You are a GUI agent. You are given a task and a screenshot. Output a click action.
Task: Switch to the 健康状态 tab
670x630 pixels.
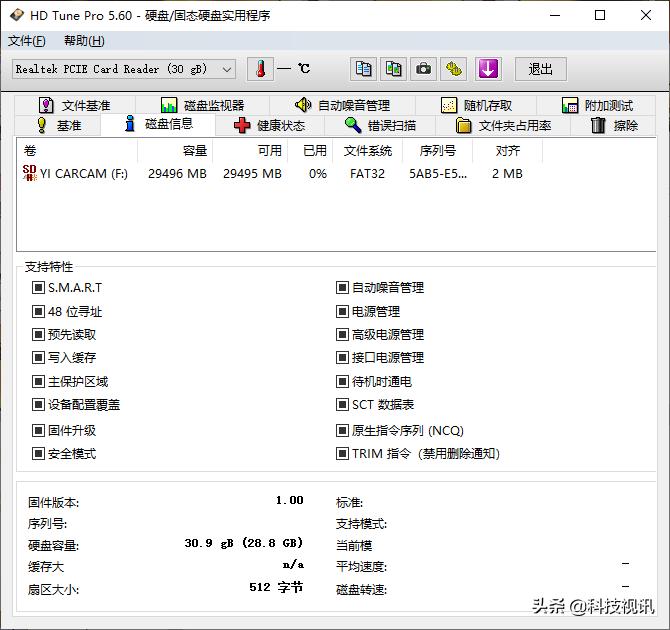tap(270, 126)
